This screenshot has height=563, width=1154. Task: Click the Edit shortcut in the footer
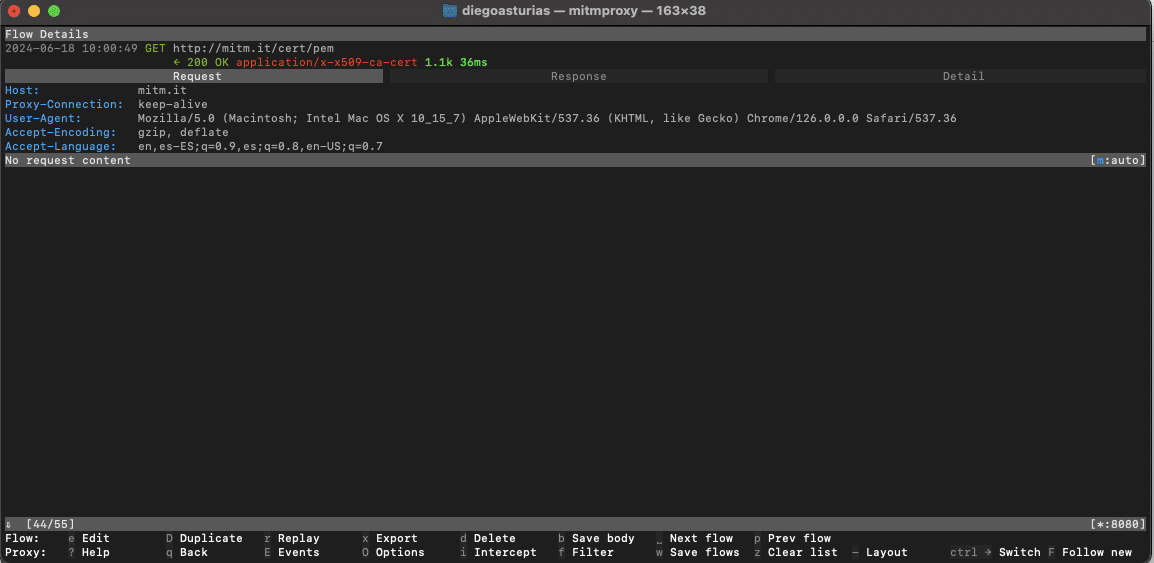89,538
